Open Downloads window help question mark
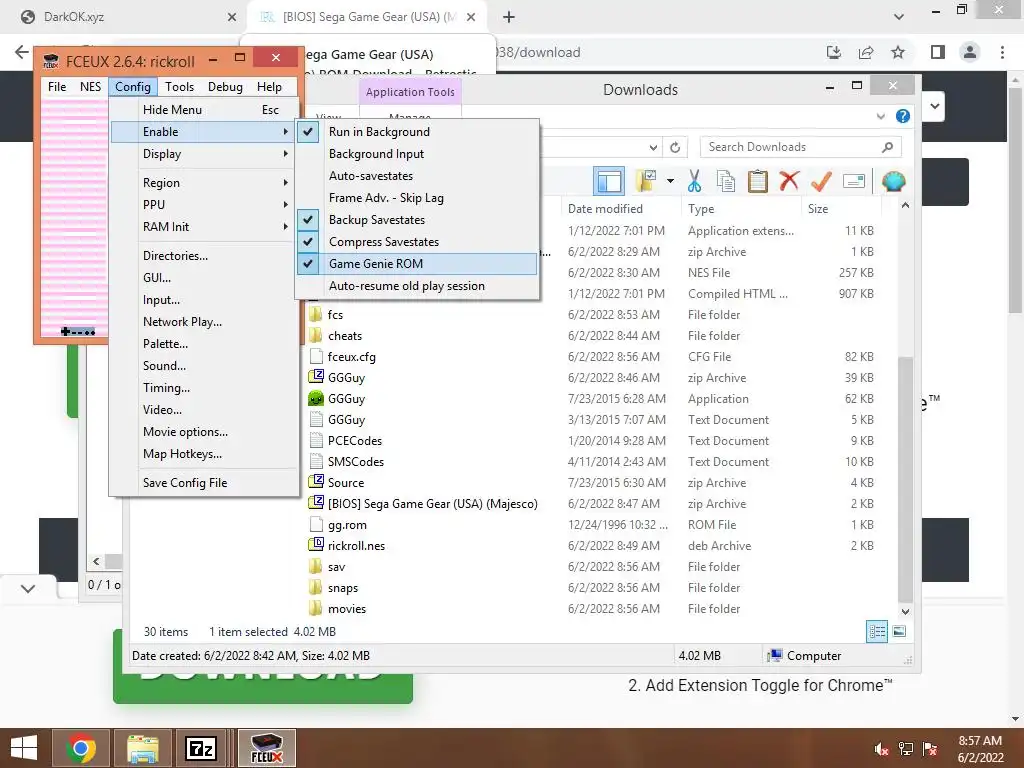The height and width of the screenshot is (768, 1024). coord(903,116)
